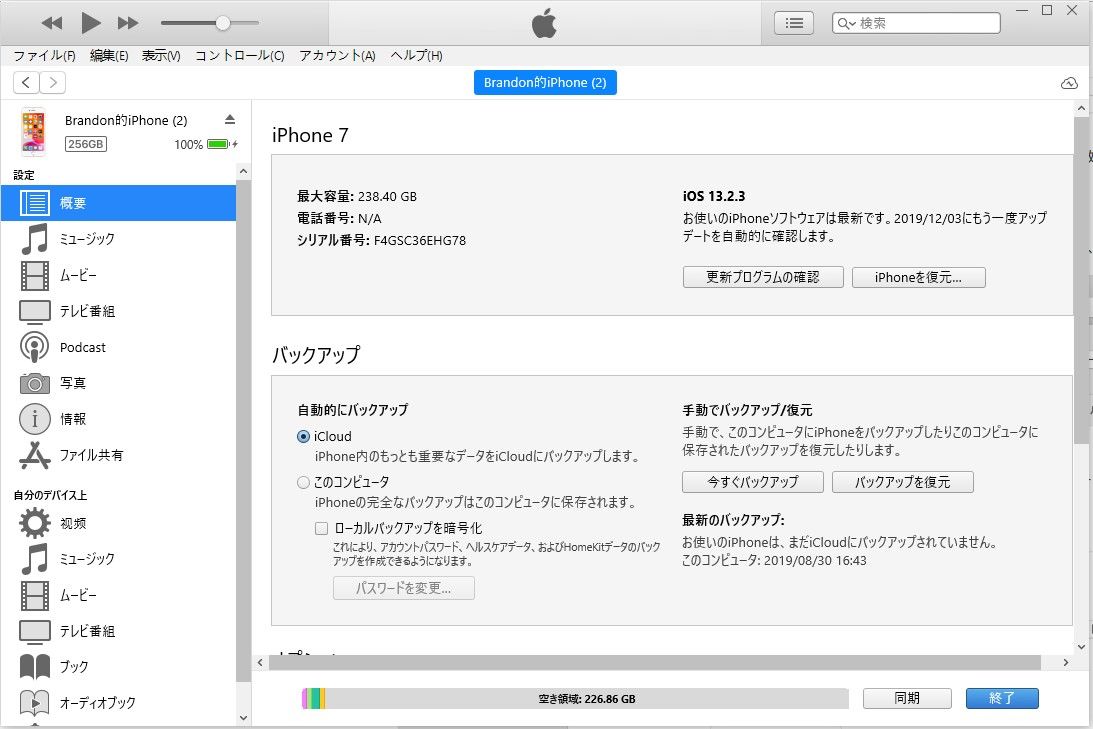Open the コントロール(C) menu
This screenshot has width=1093, height=729.
240,56
